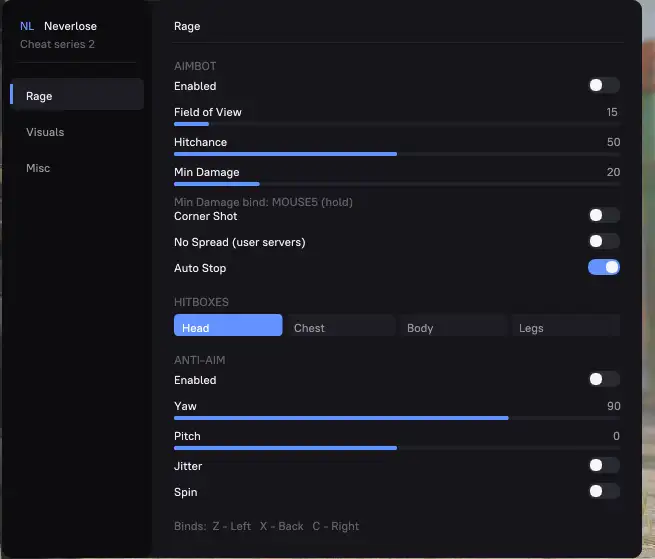The width and height of the screenshot is (655, 559).
Task: Enable No Spread (user servers)
Action: (x=604, y=241)
